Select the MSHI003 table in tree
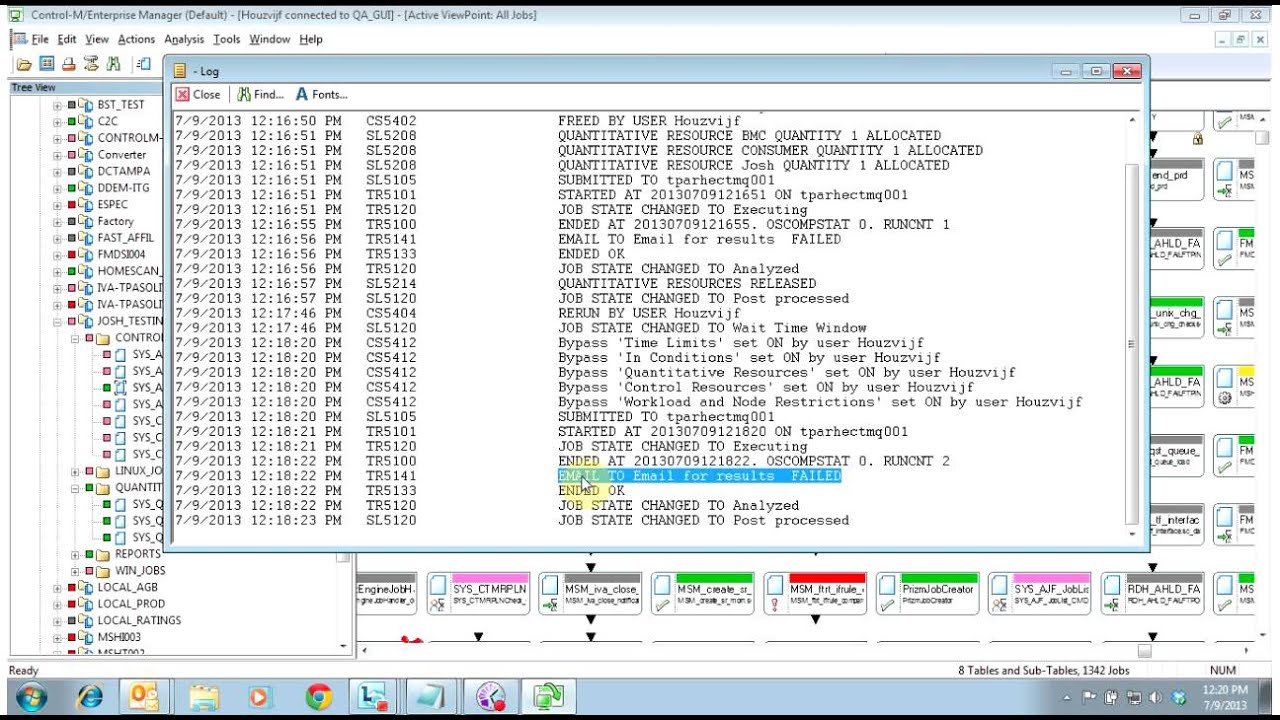 tap(119, 637)
